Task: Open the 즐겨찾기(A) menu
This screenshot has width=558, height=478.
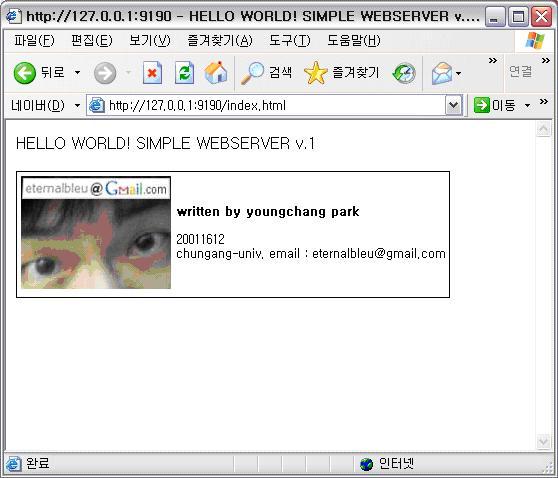Action: tap(220, 41)
